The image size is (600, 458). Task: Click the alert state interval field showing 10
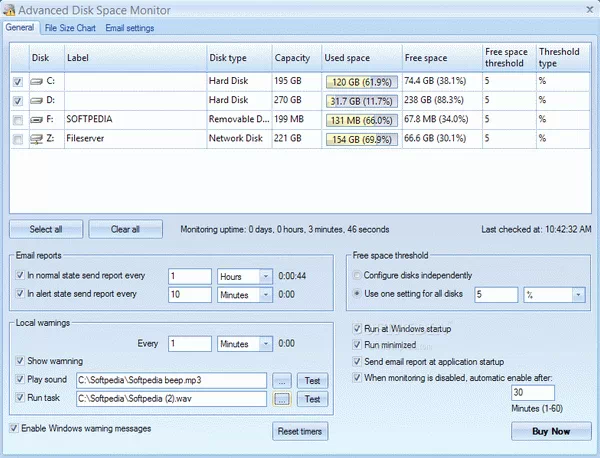click(190, 295)
